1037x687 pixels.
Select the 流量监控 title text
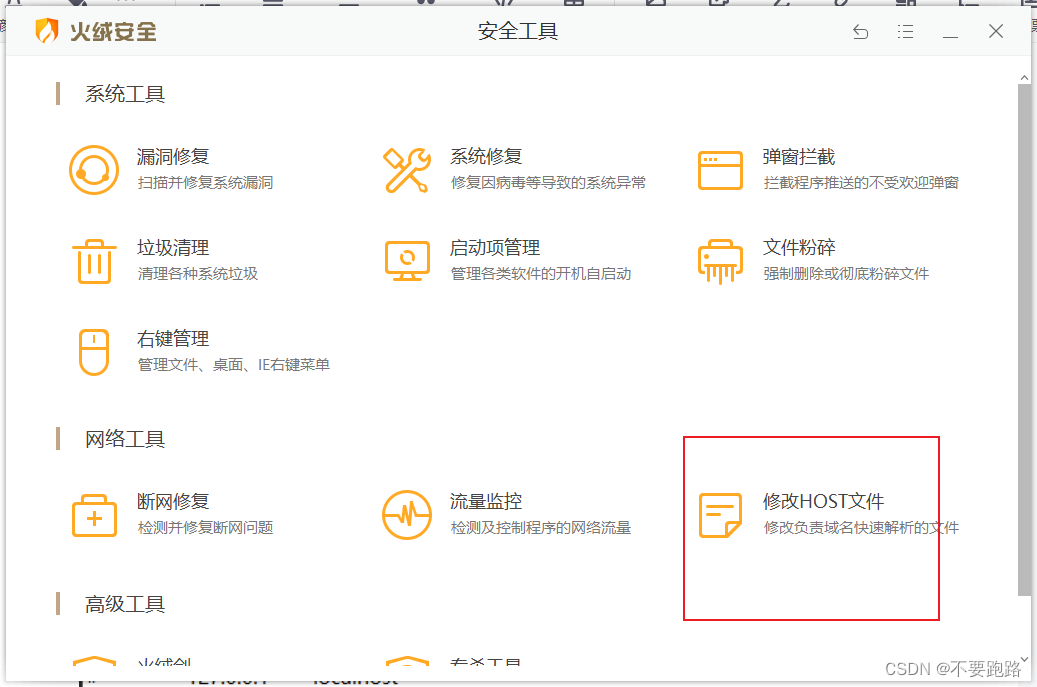(486, 501)
